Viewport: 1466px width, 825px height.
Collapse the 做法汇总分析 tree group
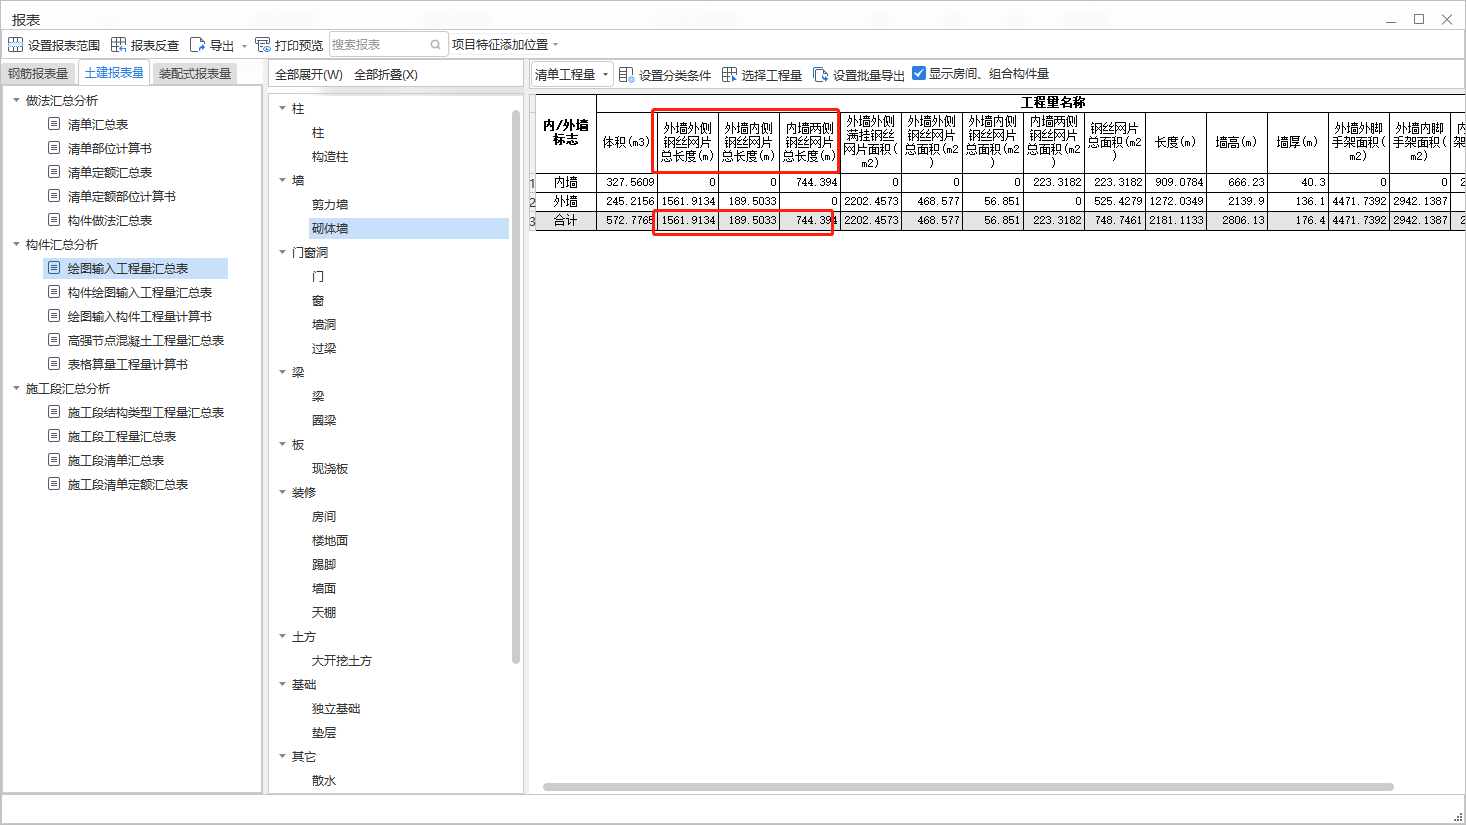pos(16,100)
